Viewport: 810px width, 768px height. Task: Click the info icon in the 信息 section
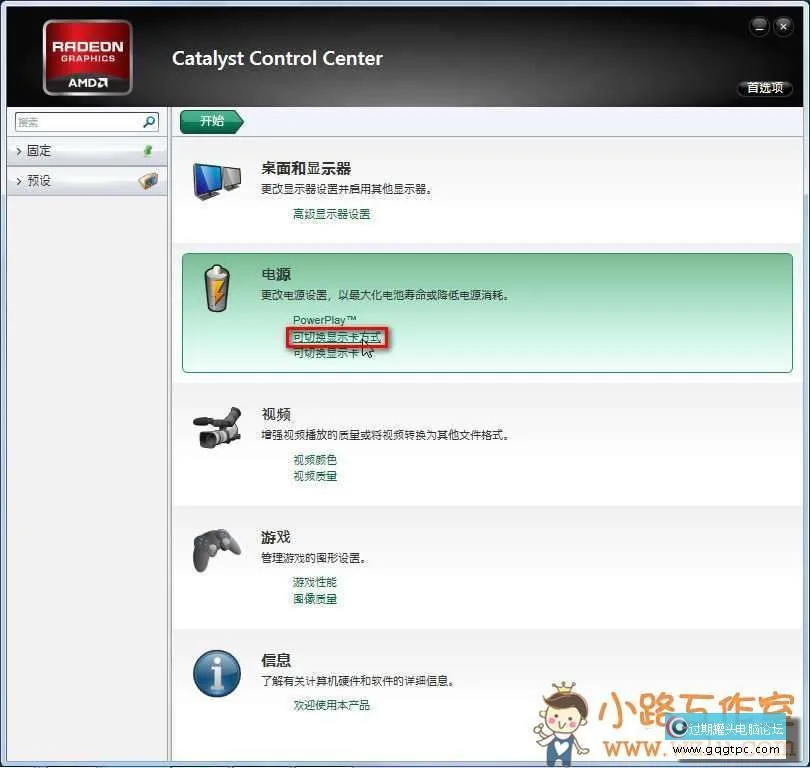point(217,673)
